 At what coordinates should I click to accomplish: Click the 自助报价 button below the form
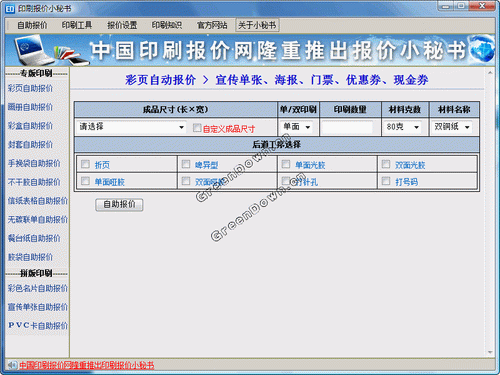(119, 205)
